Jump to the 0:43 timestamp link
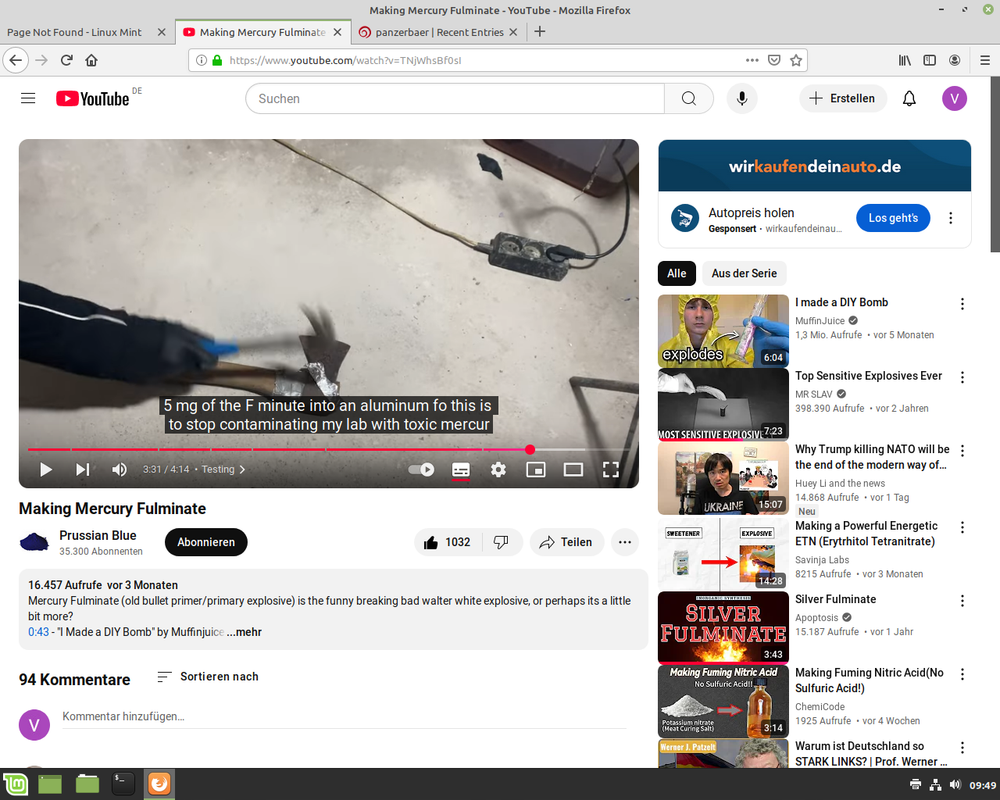 pos(38,632)
